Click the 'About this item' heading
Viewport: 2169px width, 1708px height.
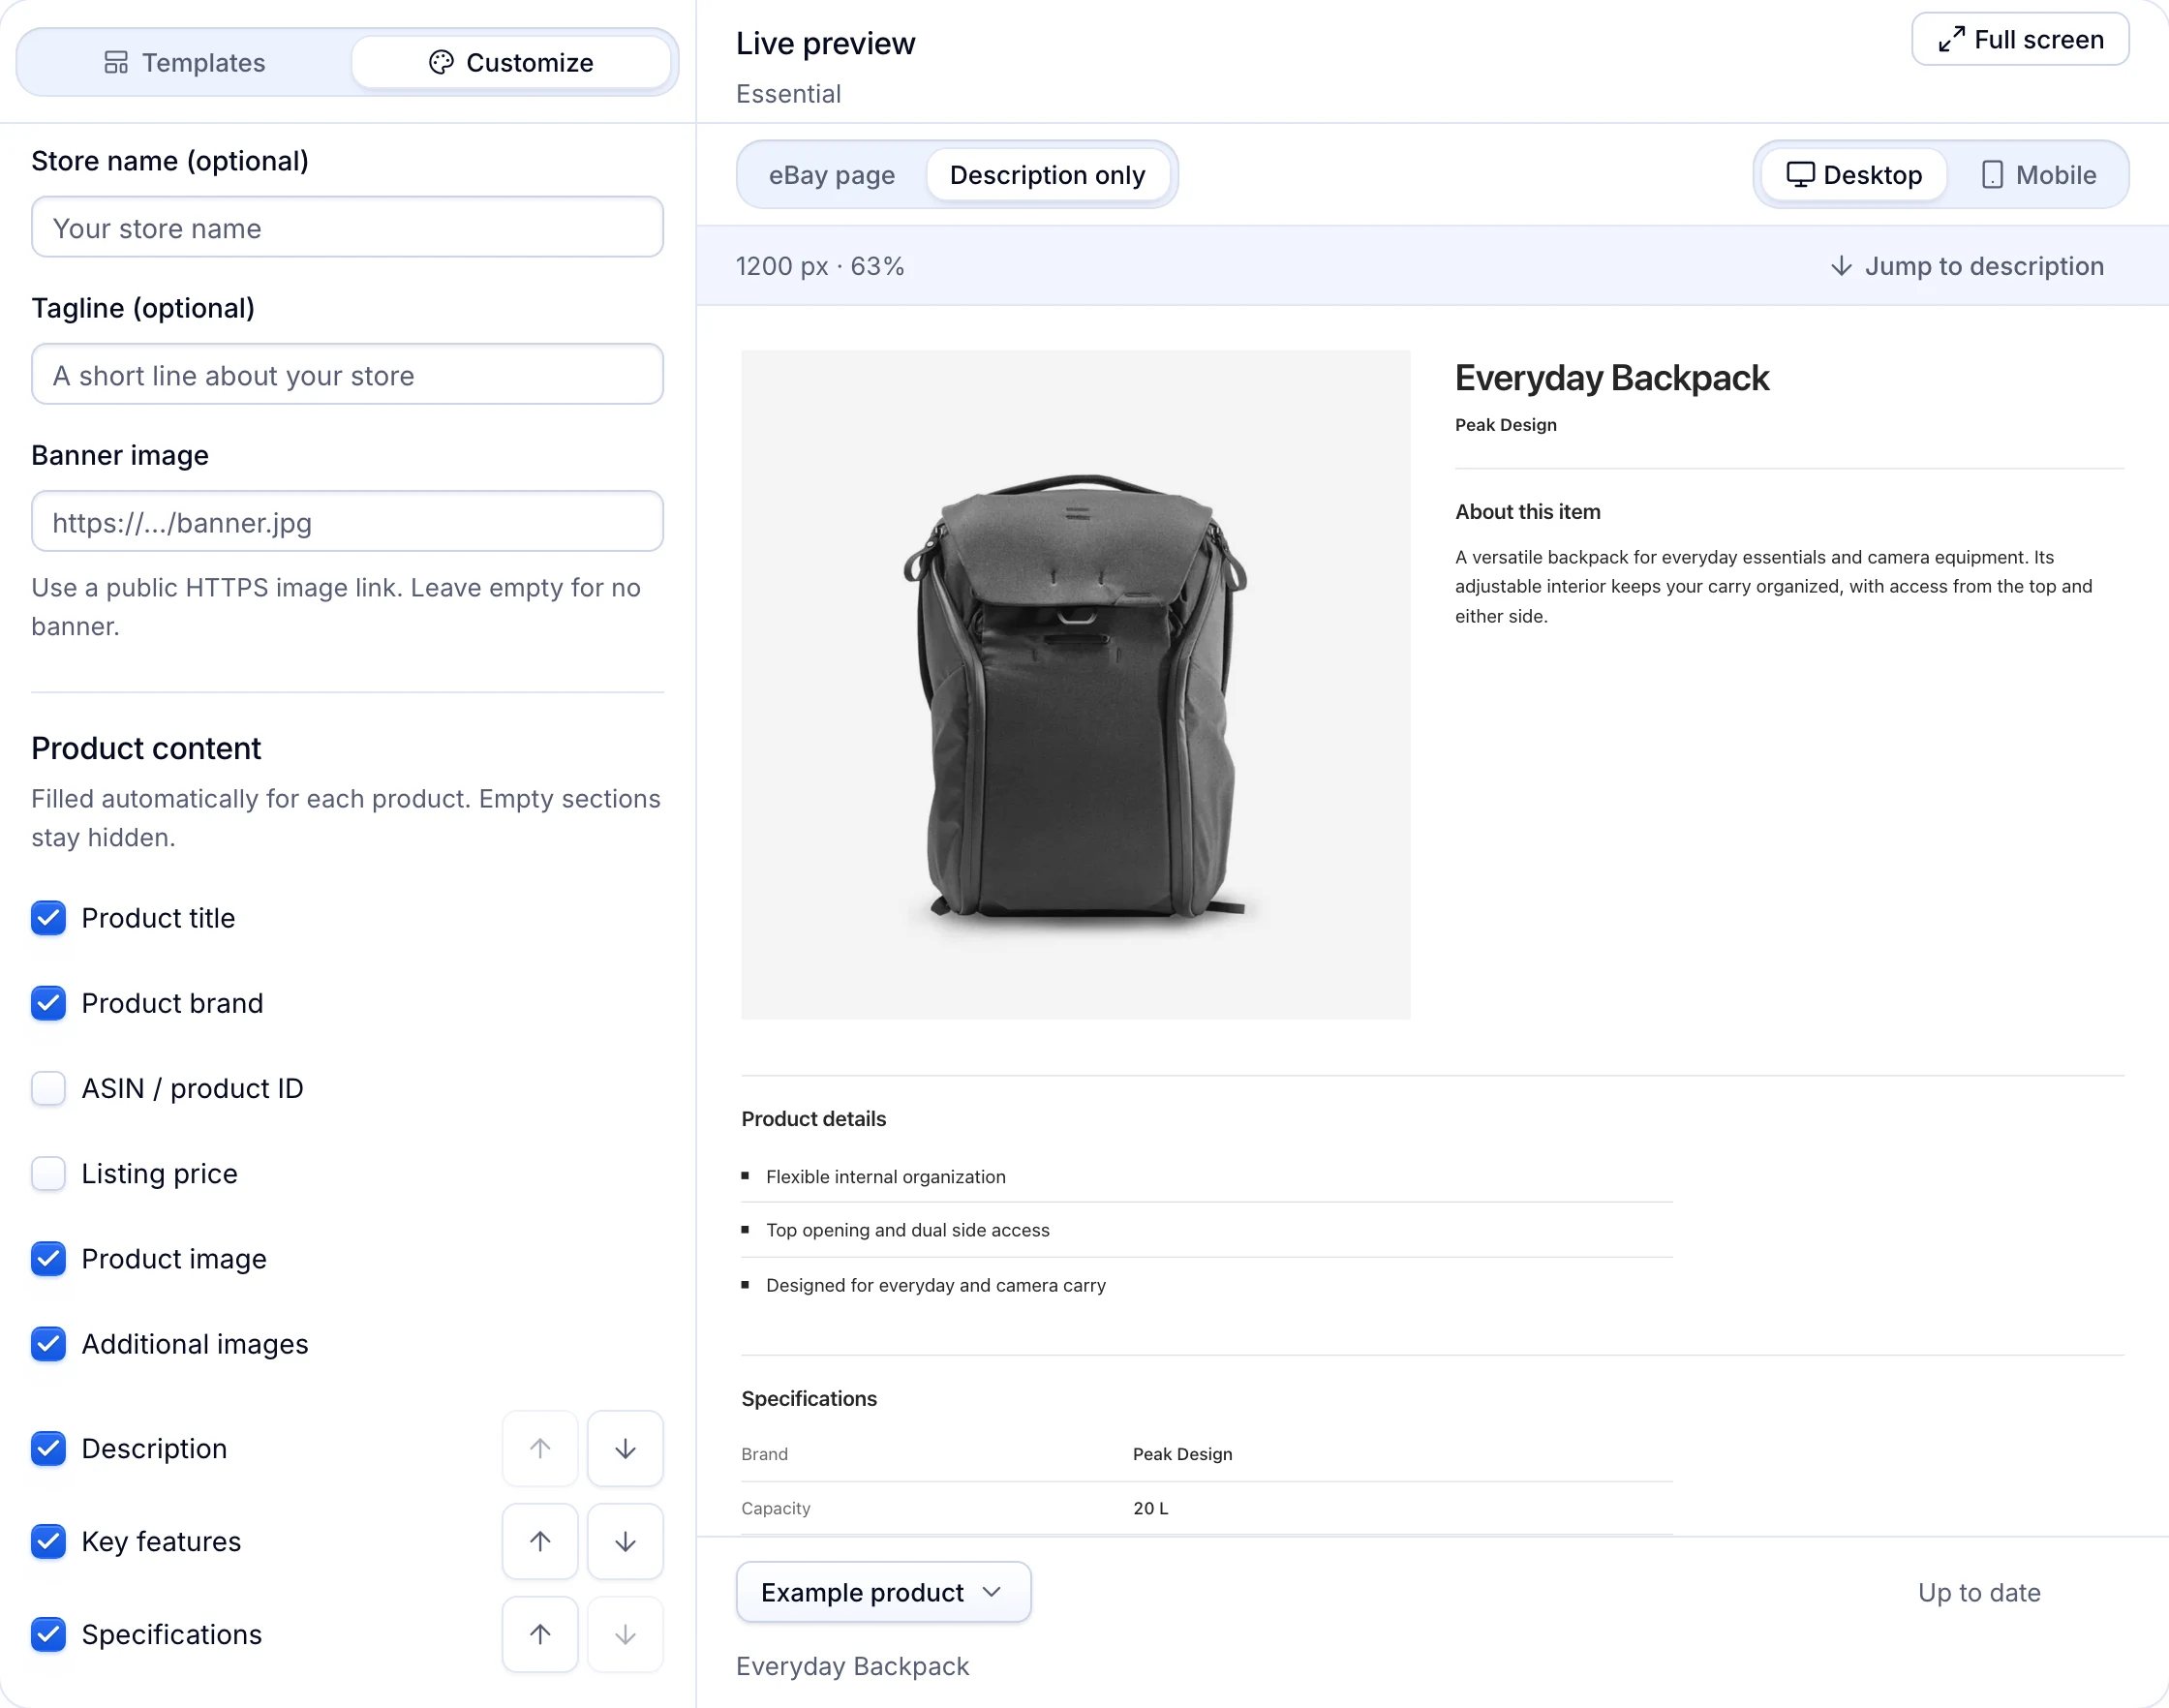point(1527,511)
